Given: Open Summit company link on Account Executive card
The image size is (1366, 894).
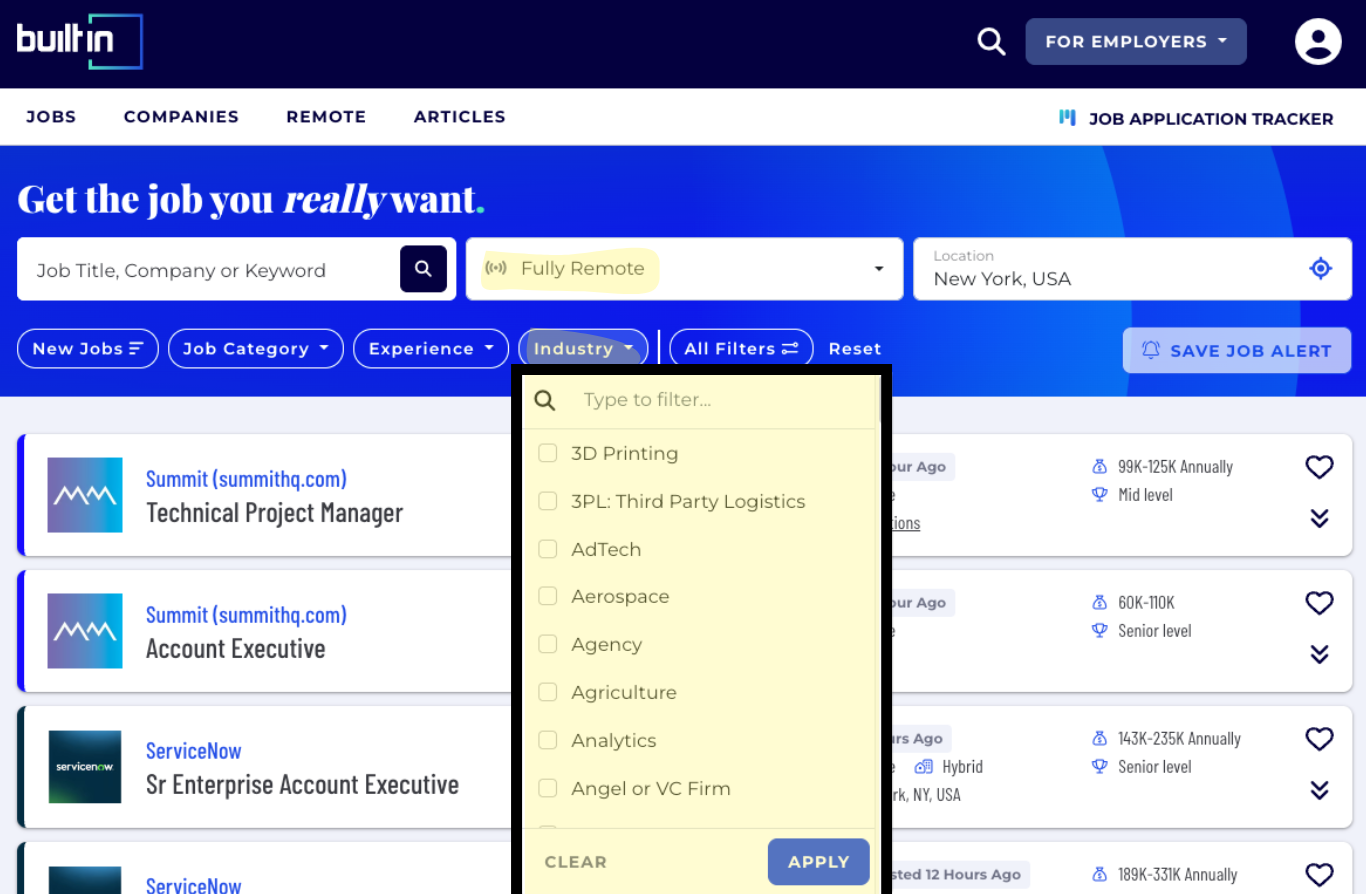Looking at the screenshot, I should coord(246,615).
